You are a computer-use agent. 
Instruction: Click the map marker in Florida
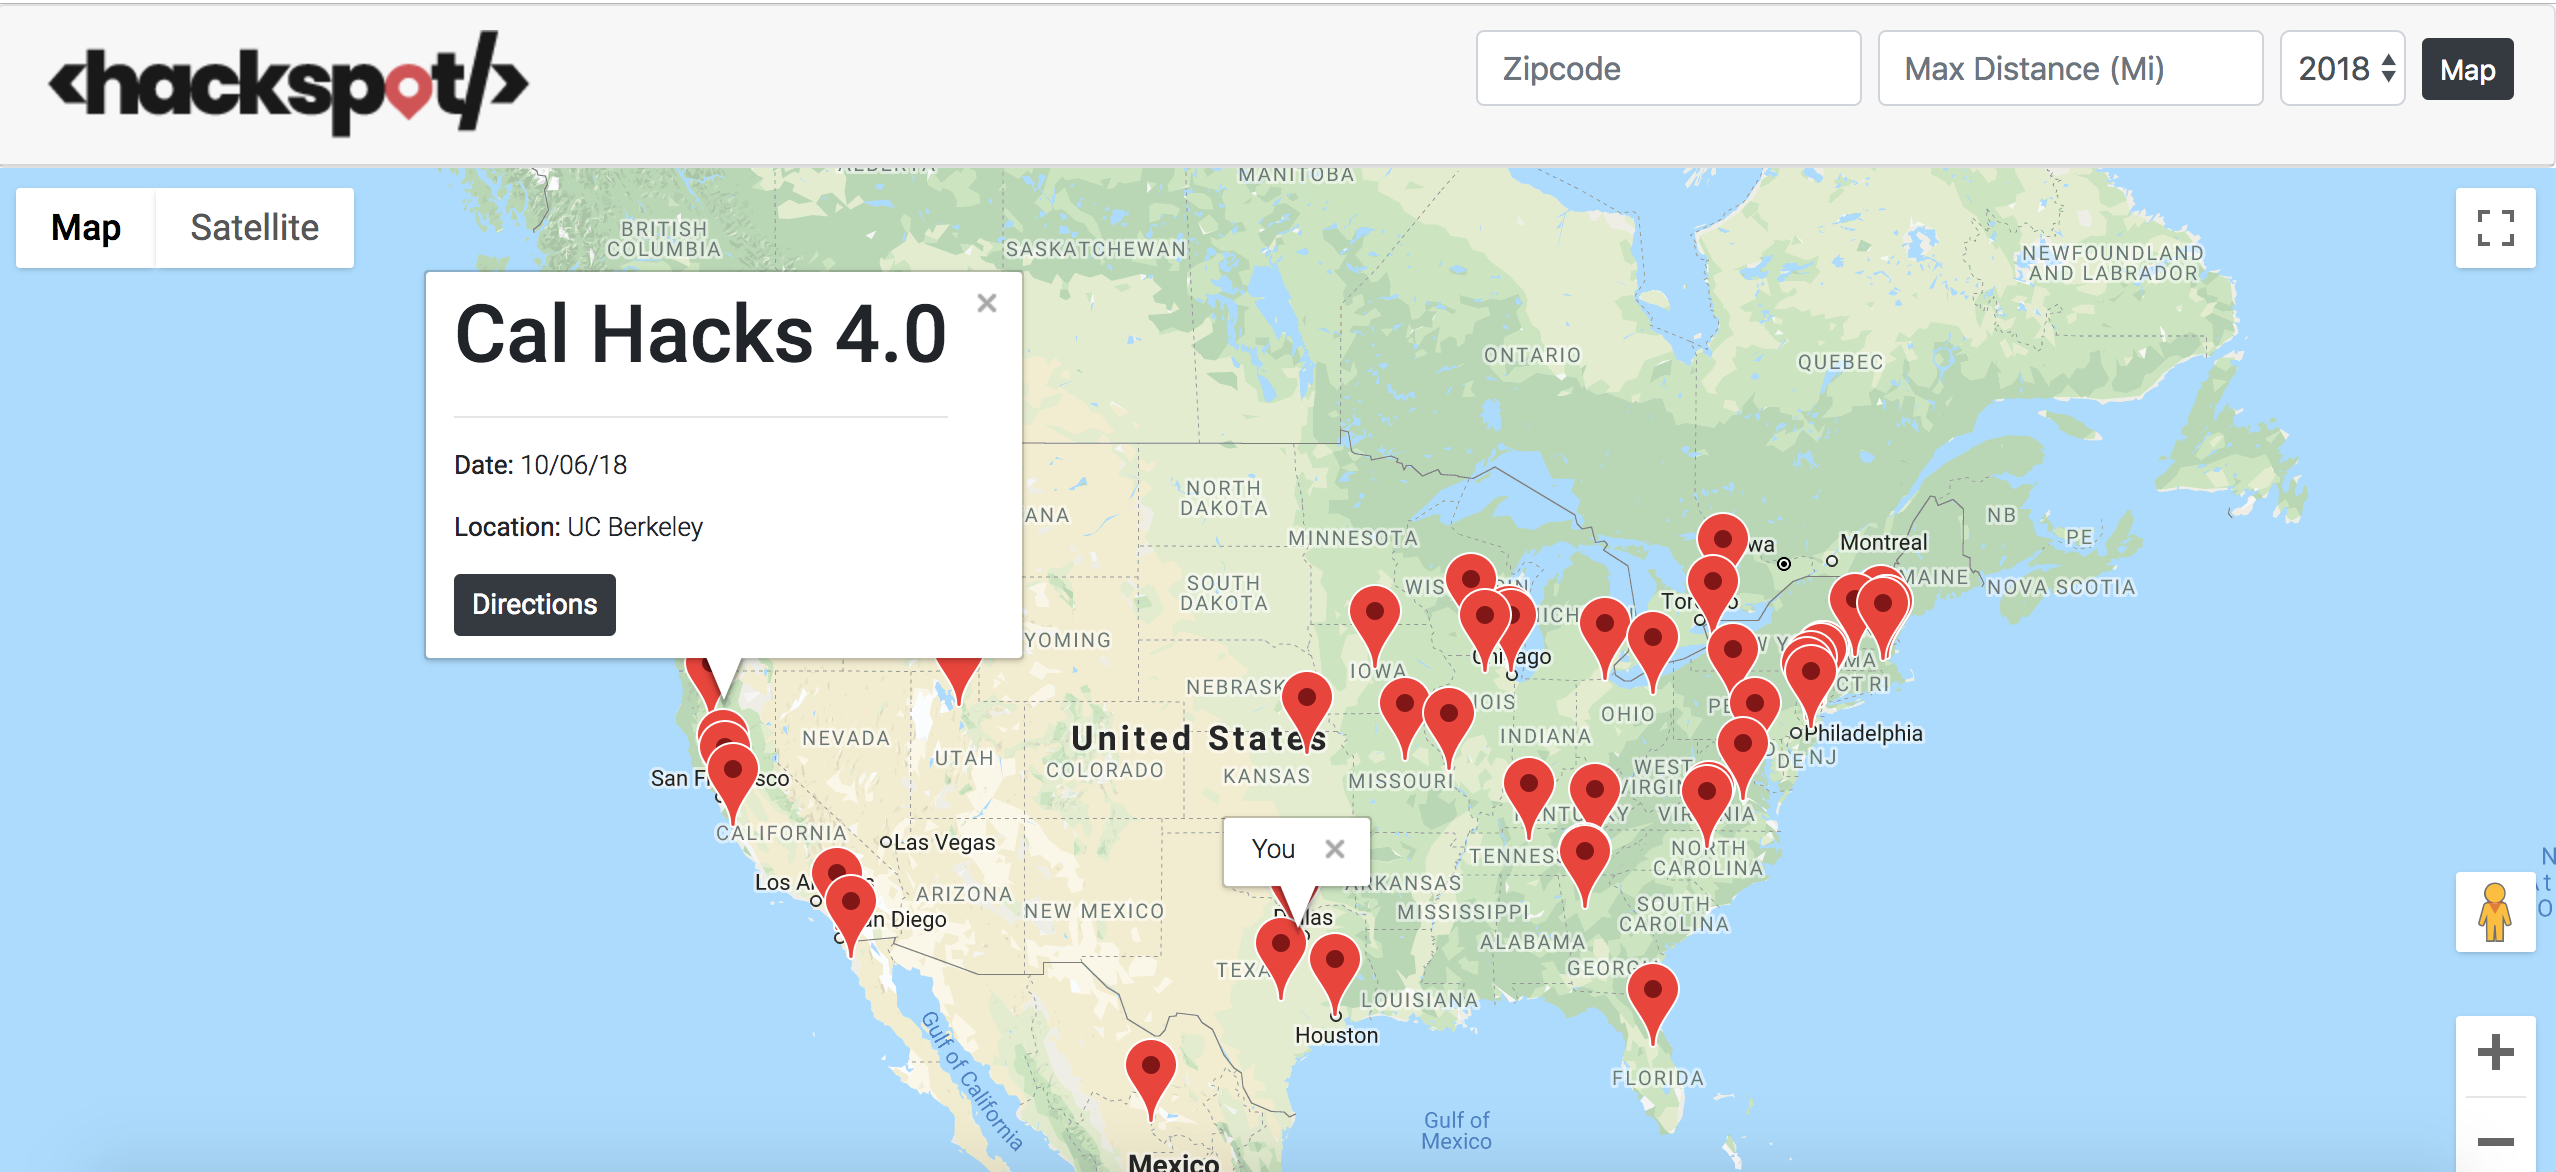click(1652, 992)
